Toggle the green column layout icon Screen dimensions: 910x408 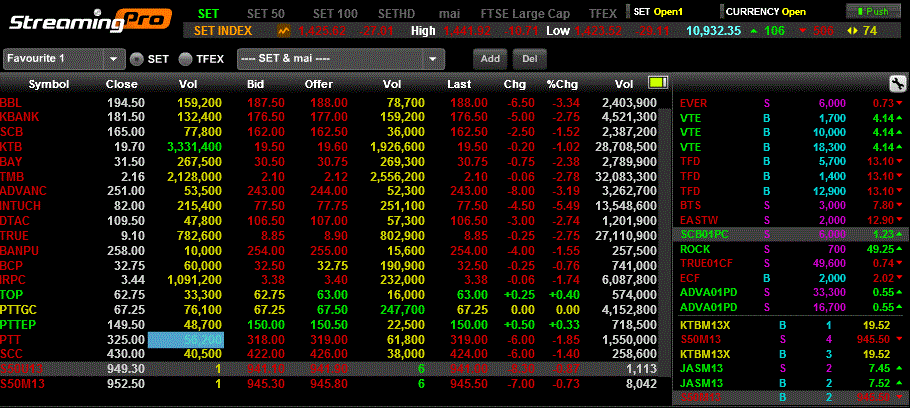(658, 83)
